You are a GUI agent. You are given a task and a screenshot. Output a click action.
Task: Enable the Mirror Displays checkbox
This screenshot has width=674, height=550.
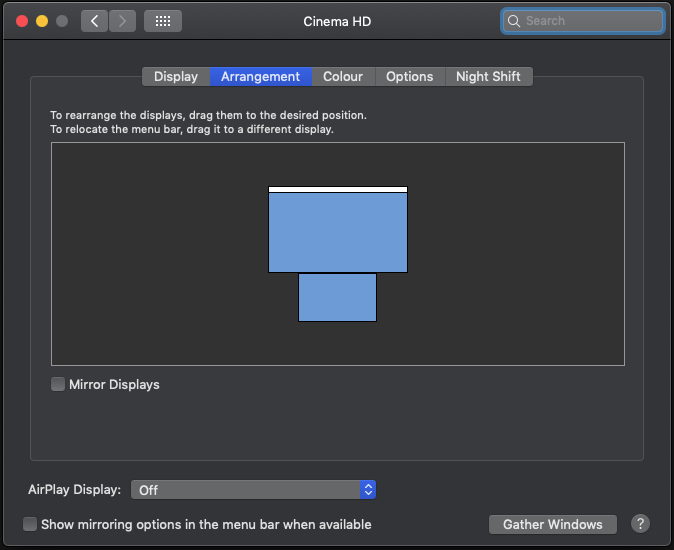coord(58,384)
